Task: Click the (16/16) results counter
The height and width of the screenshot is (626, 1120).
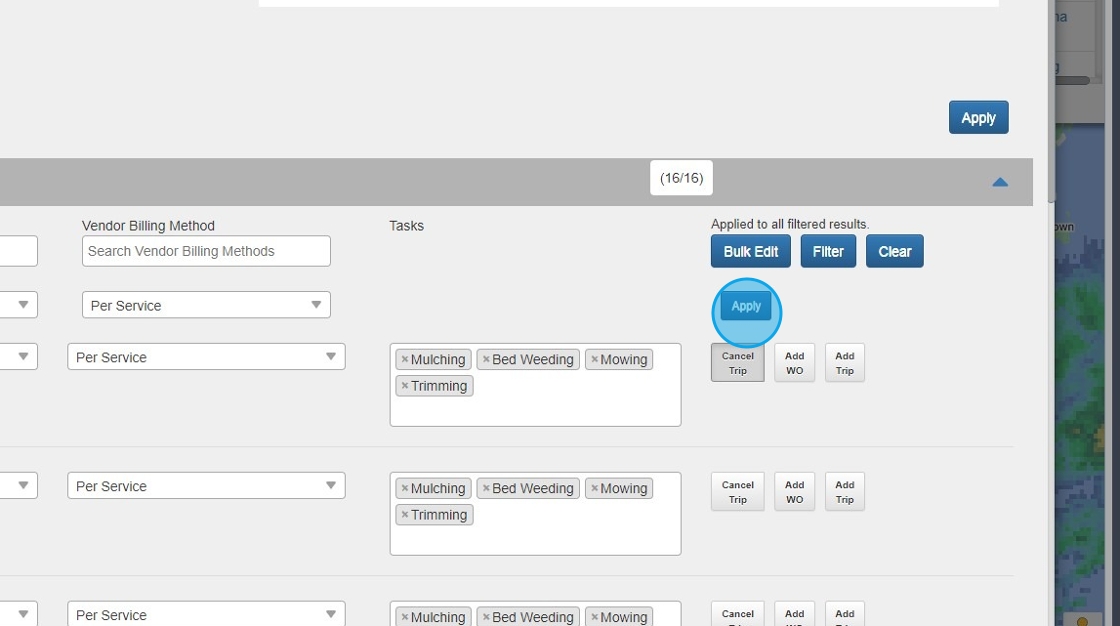Action: pos(681,178)
